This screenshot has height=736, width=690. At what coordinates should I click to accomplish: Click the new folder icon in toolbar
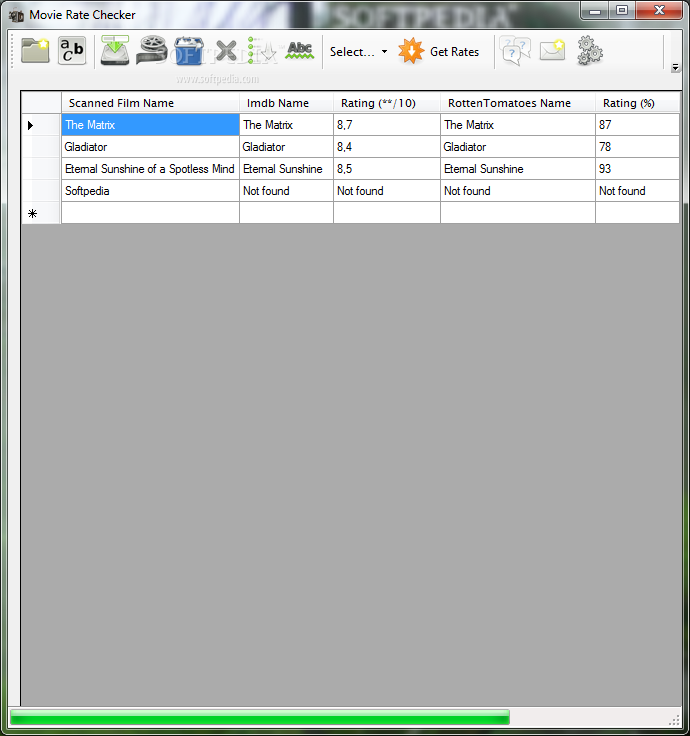tap(35, 51)
